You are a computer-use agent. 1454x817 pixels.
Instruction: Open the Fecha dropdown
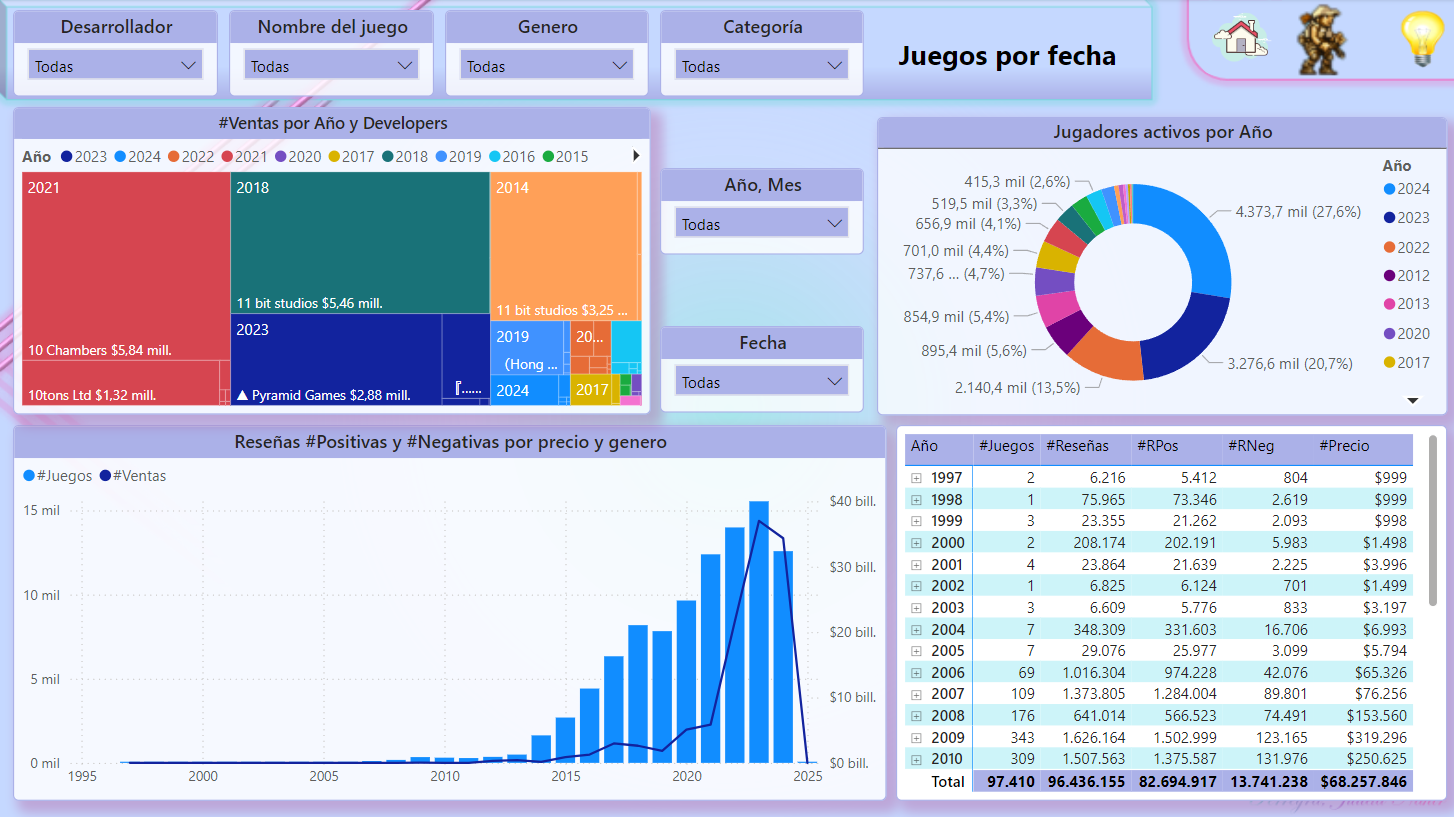762,382
